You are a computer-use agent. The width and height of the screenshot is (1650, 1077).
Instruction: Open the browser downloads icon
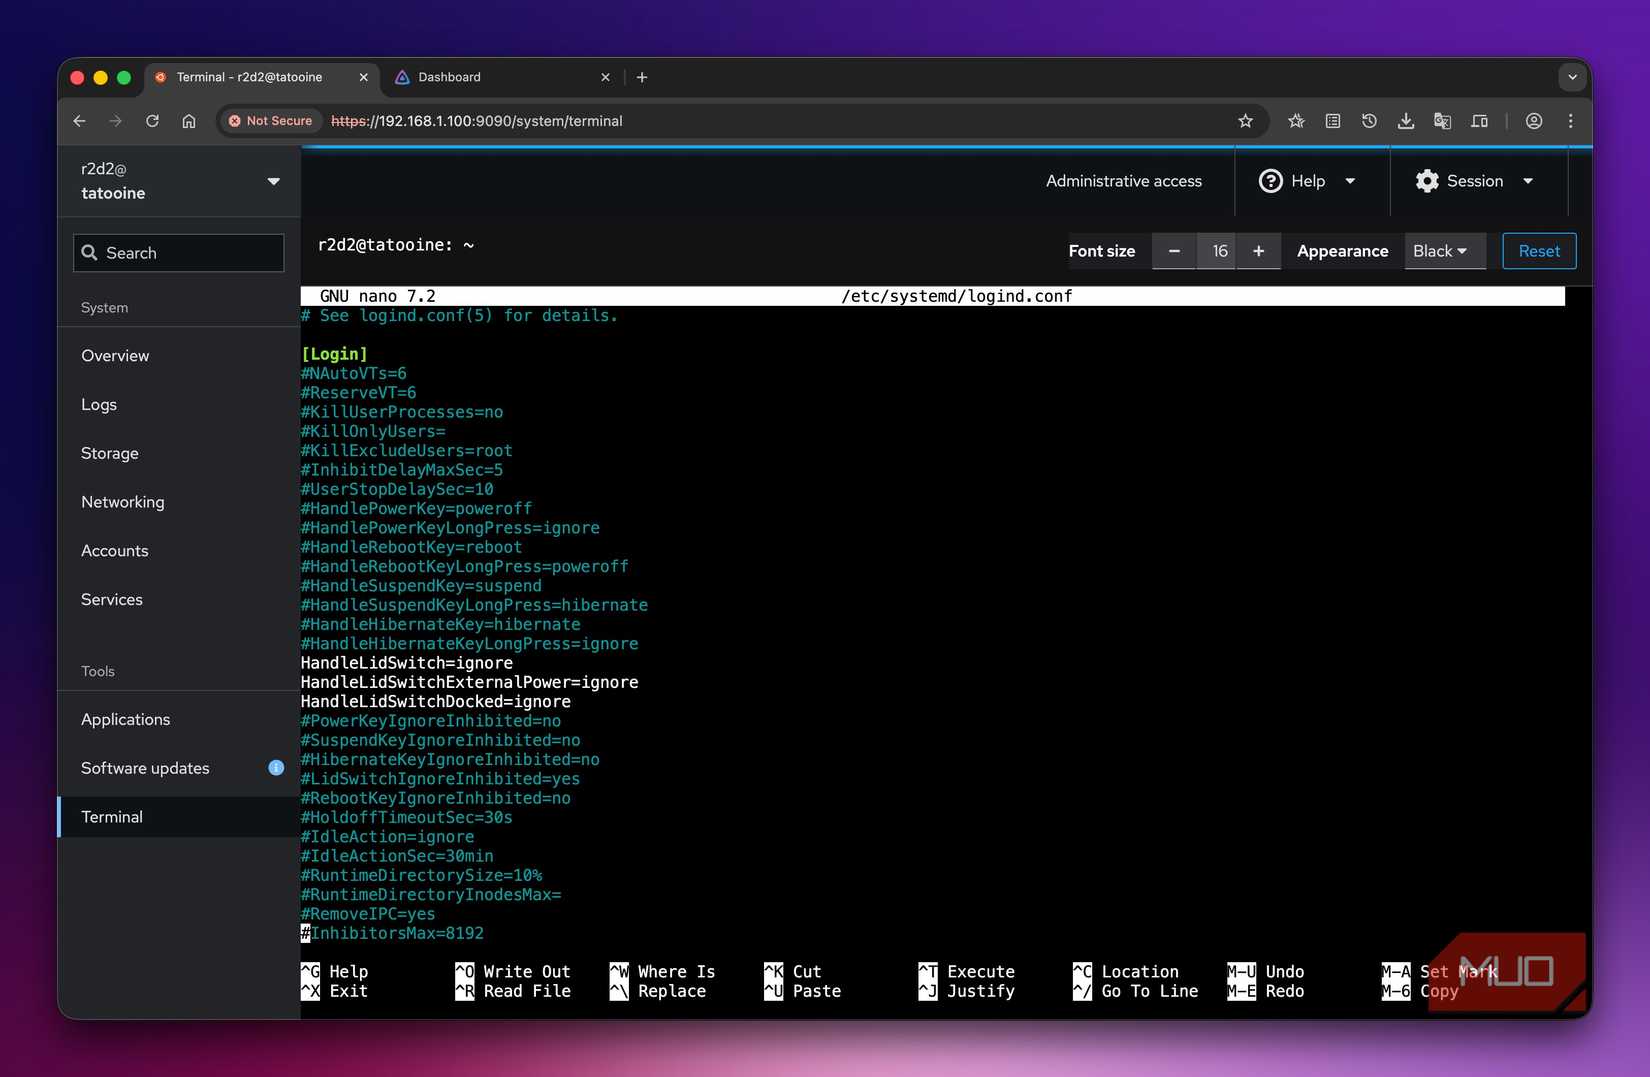(x=1405, y=121)
